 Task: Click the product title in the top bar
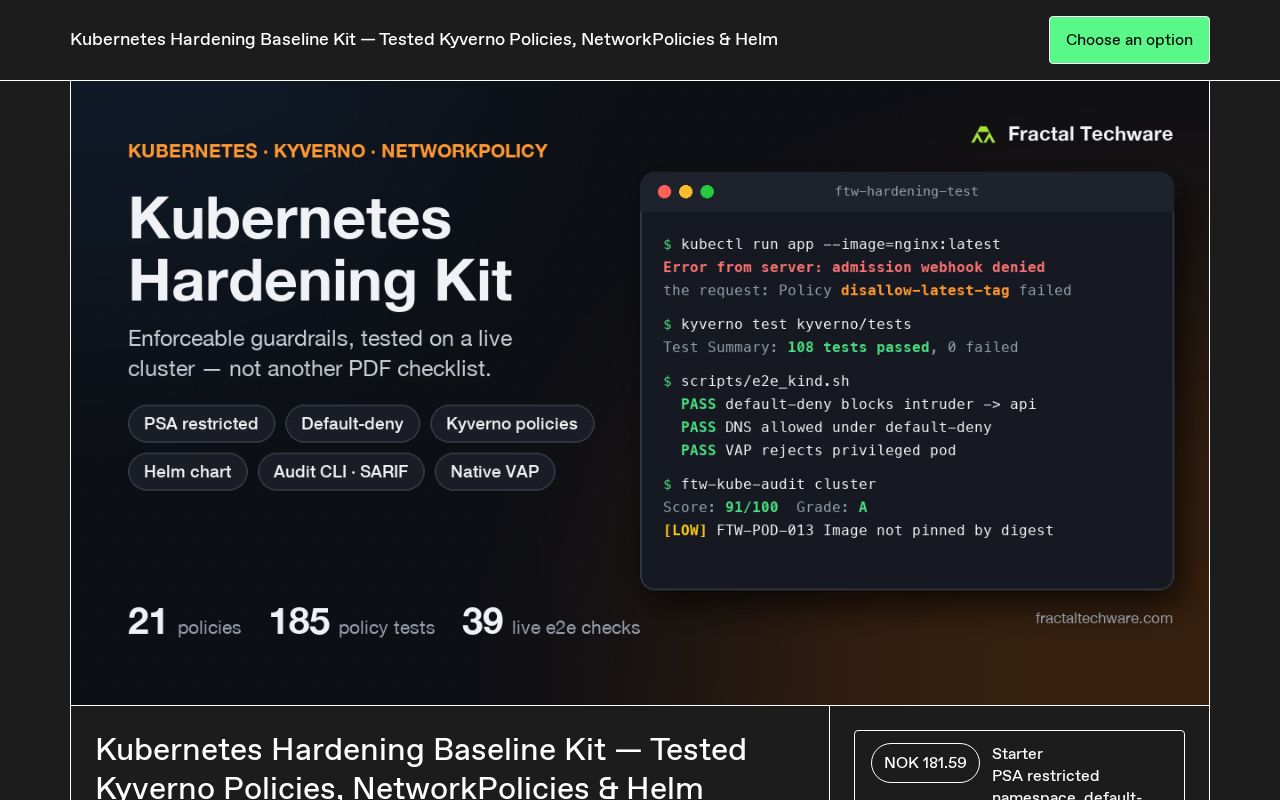pos(424,40)
